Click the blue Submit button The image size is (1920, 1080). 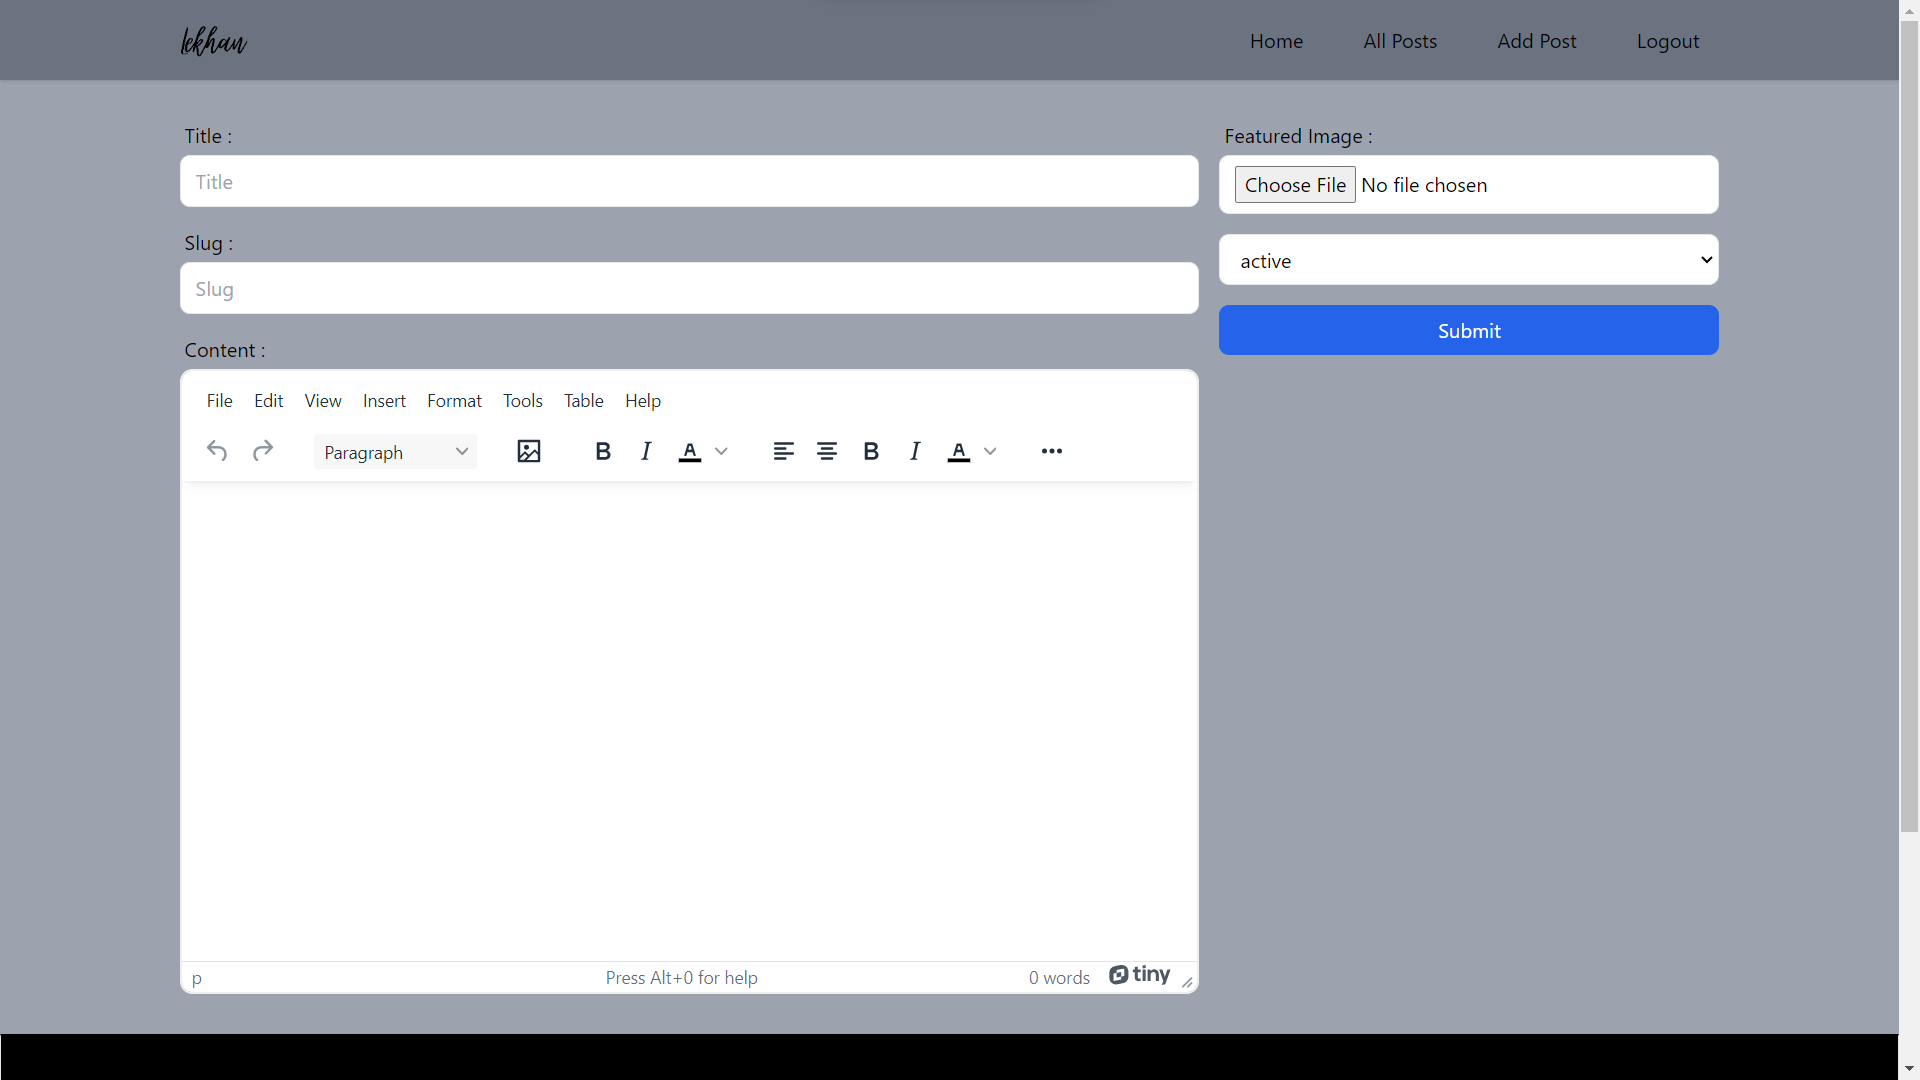pos(1468,330)
